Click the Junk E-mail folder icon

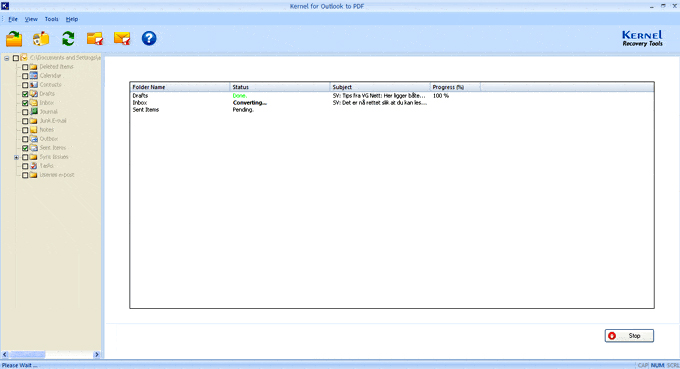click(x=33, y=121)
